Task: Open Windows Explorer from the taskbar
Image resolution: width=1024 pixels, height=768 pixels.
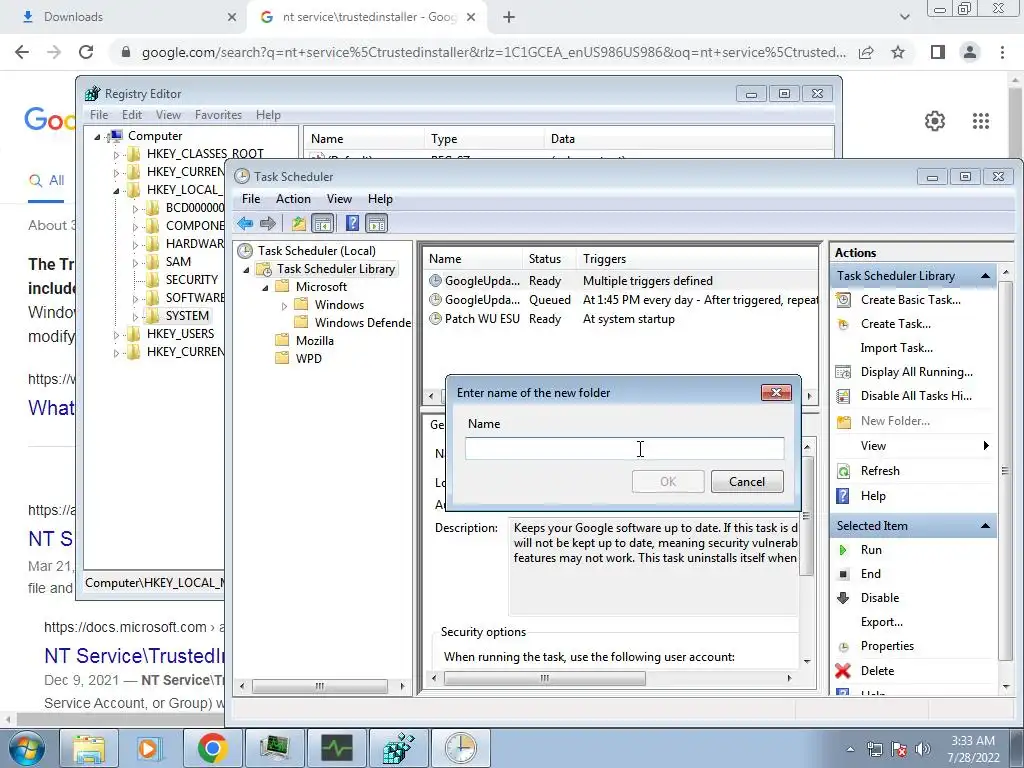Action: [x=88, y=748]
